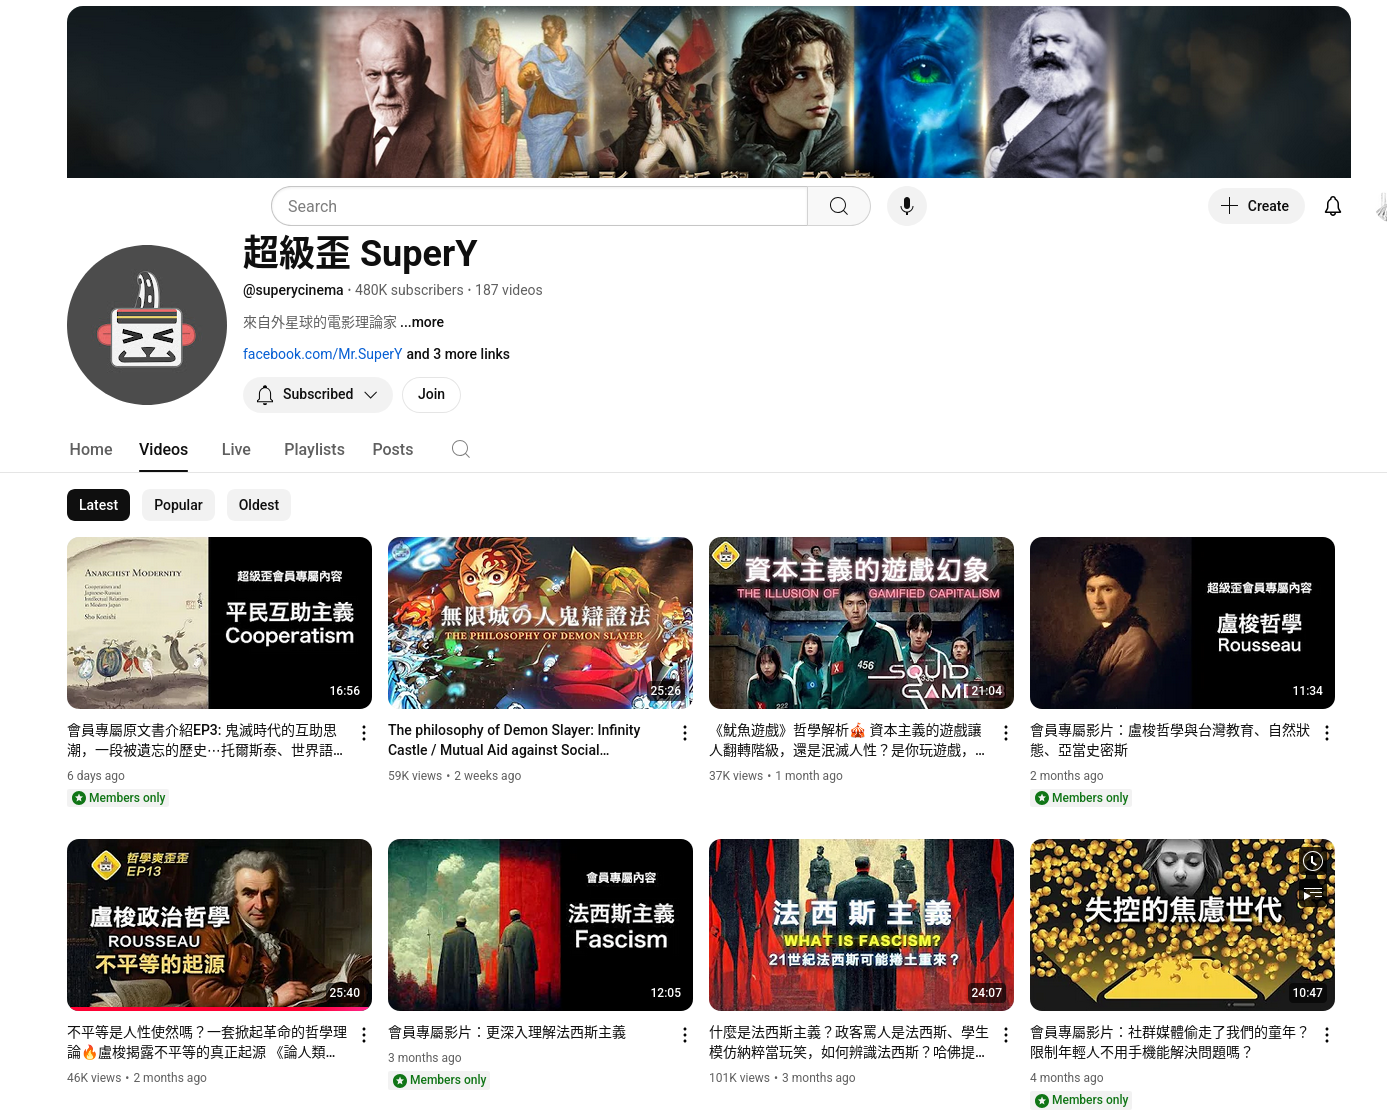Click the 超級歪 SuperY channel name
Screen dimensions: 1387x1115
tap(360, 253)
